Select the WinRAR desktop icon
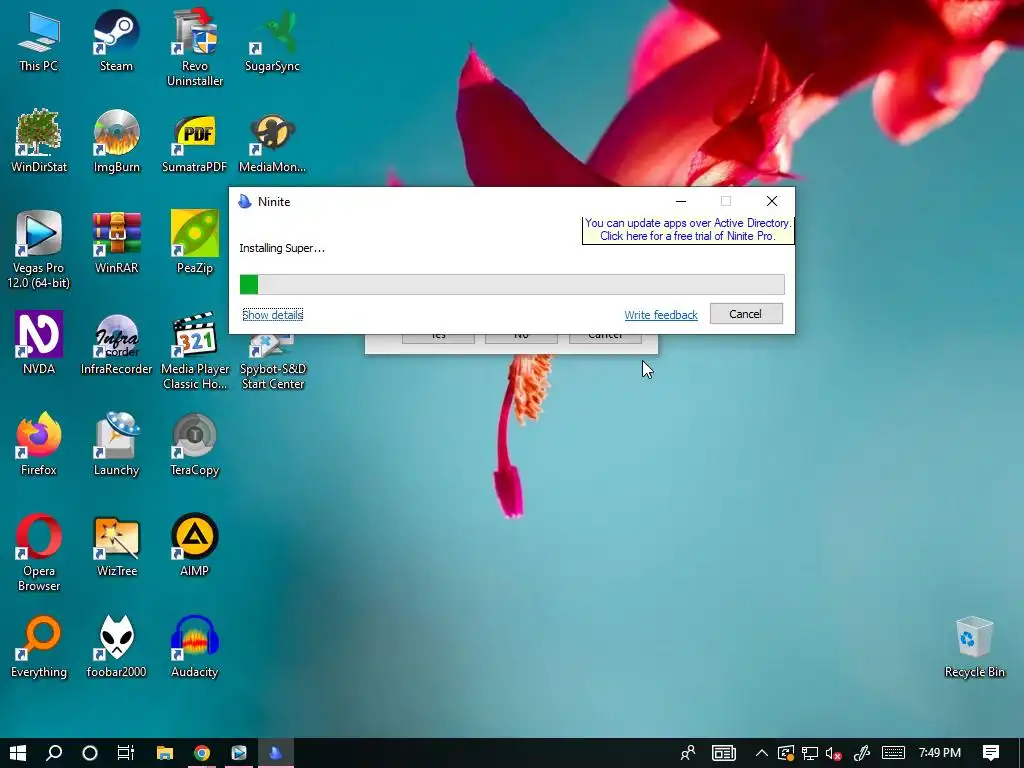Screen dimensions: 1024x768 pos(116,243)
